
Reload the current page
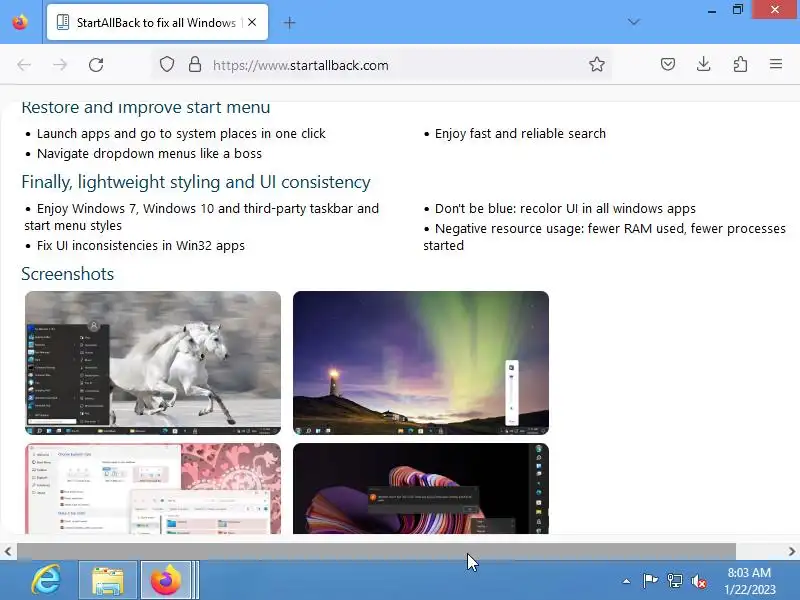[96, 65]
